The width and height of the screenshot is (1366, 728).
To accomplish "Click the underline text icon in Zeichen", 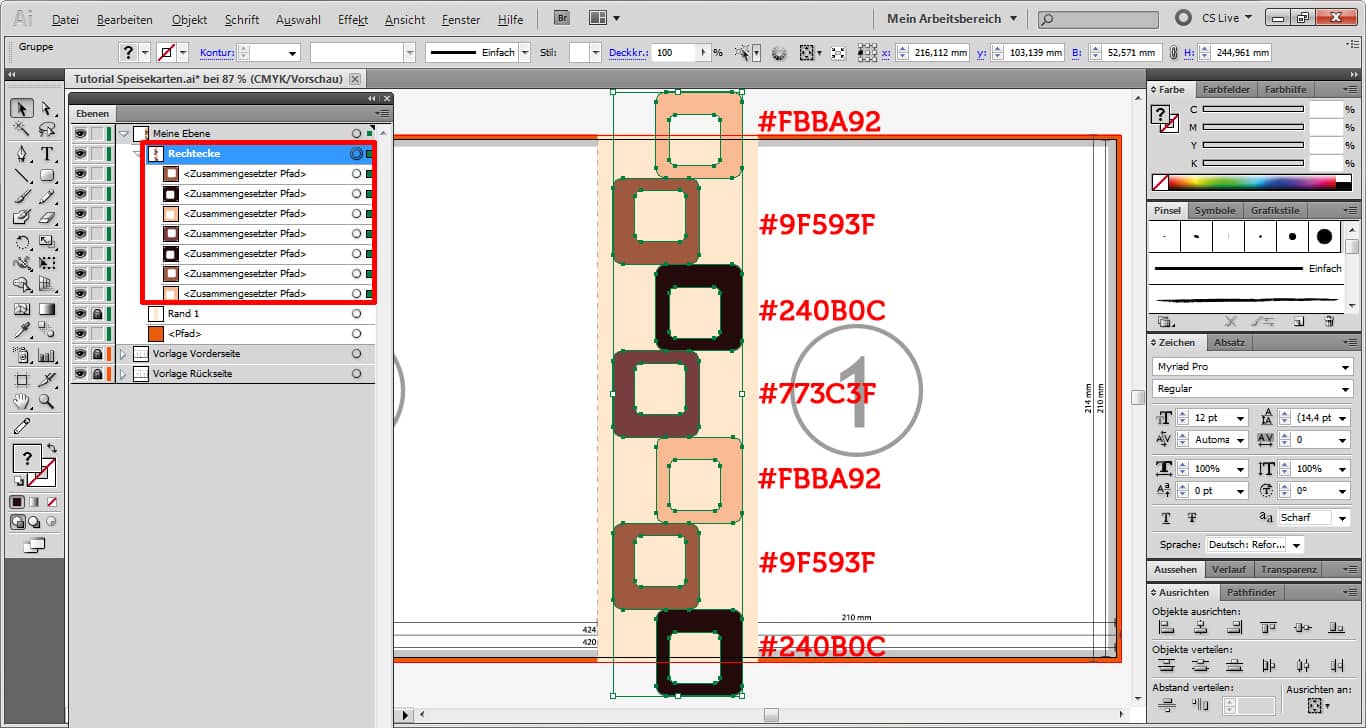I will [1166, 518].
